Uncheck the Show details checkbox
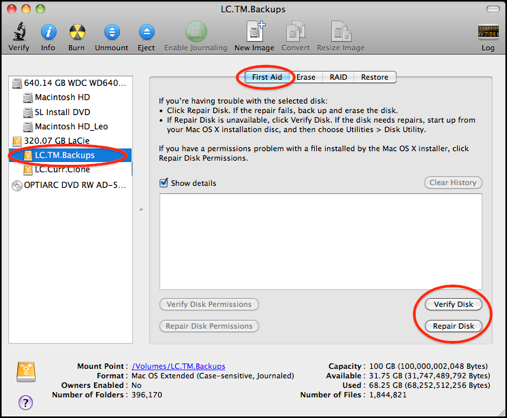The width and height of the screenshot is (507, 418). [x=164, y=183]
